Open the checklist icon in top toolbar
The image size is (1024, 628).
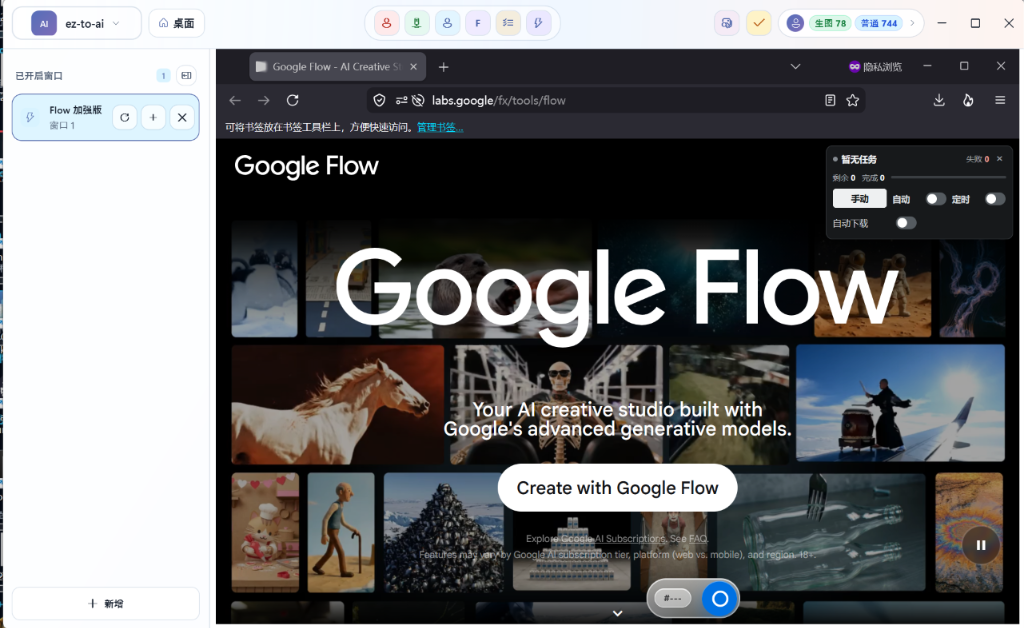coord(508,24)
